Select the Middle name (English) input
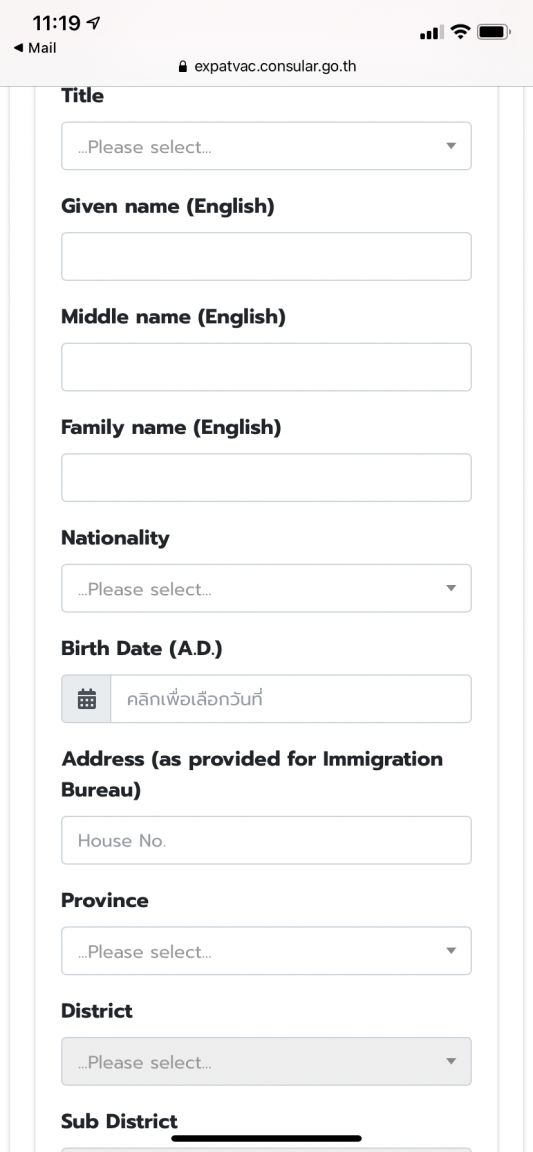This screenshot has width=533, height=1152. click(x=266, y=367)
